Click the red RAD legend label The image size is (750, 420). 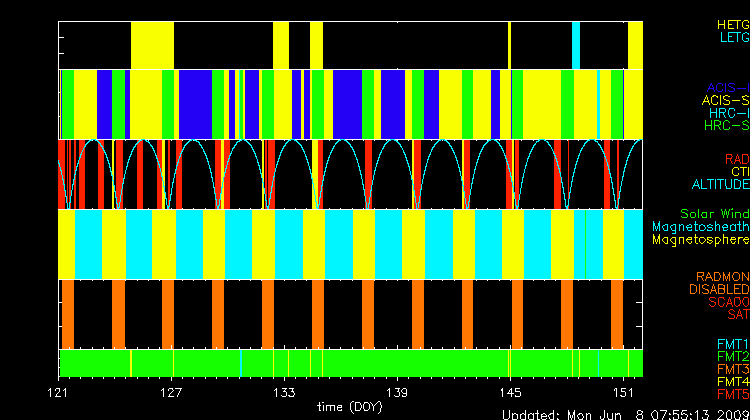point(736,159)
